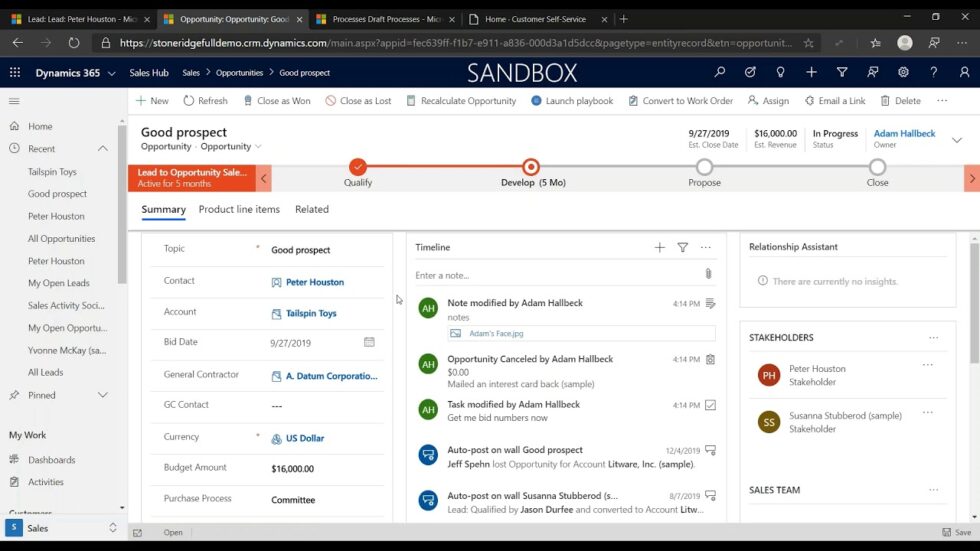Open timeline more options ellipsis
Viewport: 980px width, 551px height.
(706, 247)
